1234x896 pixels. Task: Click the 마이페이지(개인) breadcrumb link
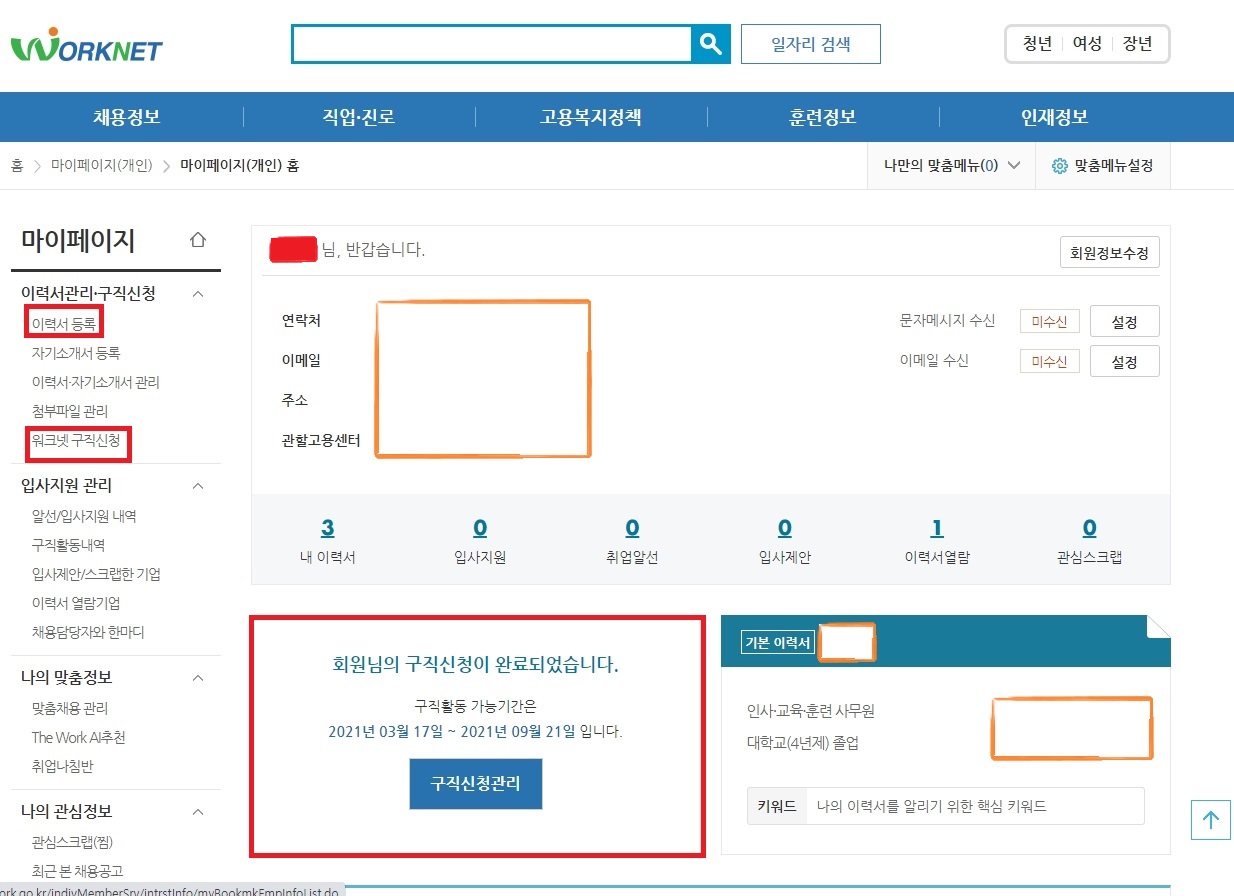pyautogui.click(x=101, y=166)
